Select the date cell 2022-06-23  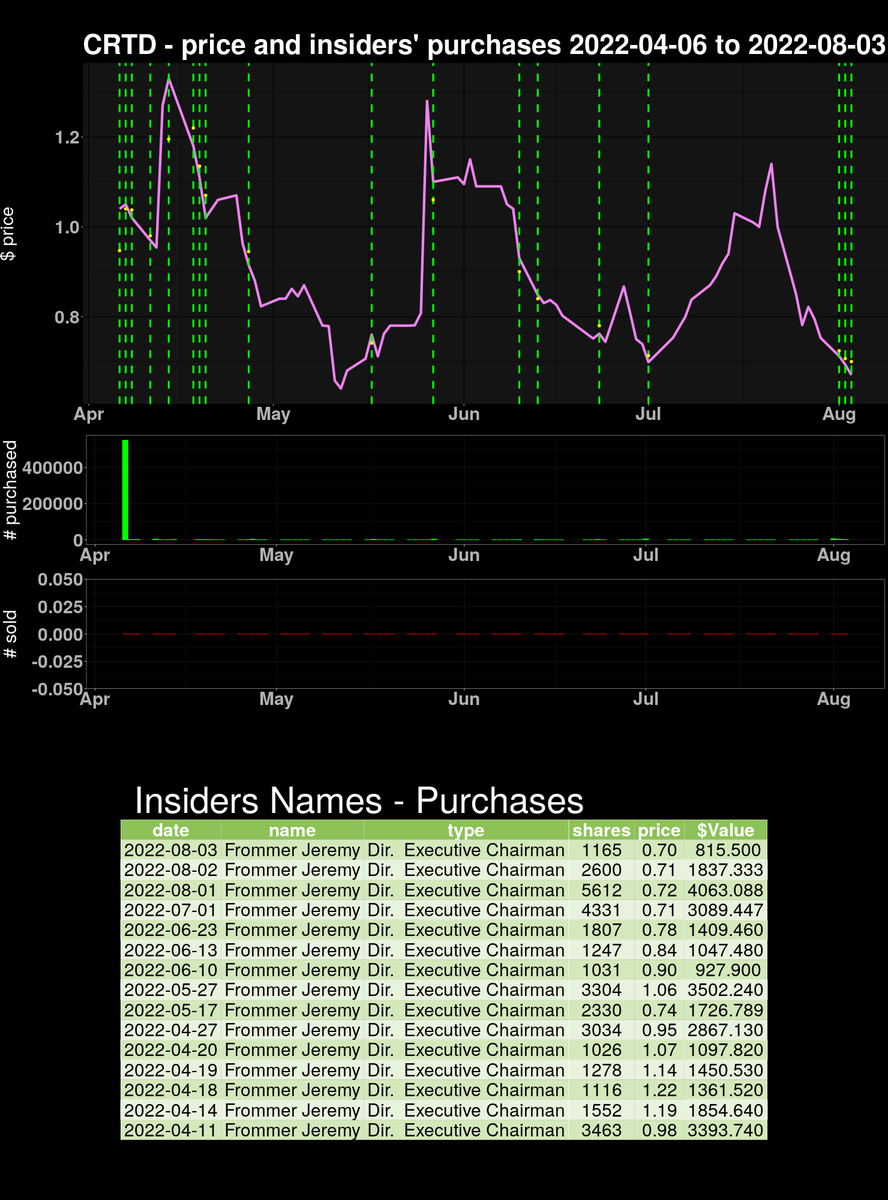pos(171,930)
